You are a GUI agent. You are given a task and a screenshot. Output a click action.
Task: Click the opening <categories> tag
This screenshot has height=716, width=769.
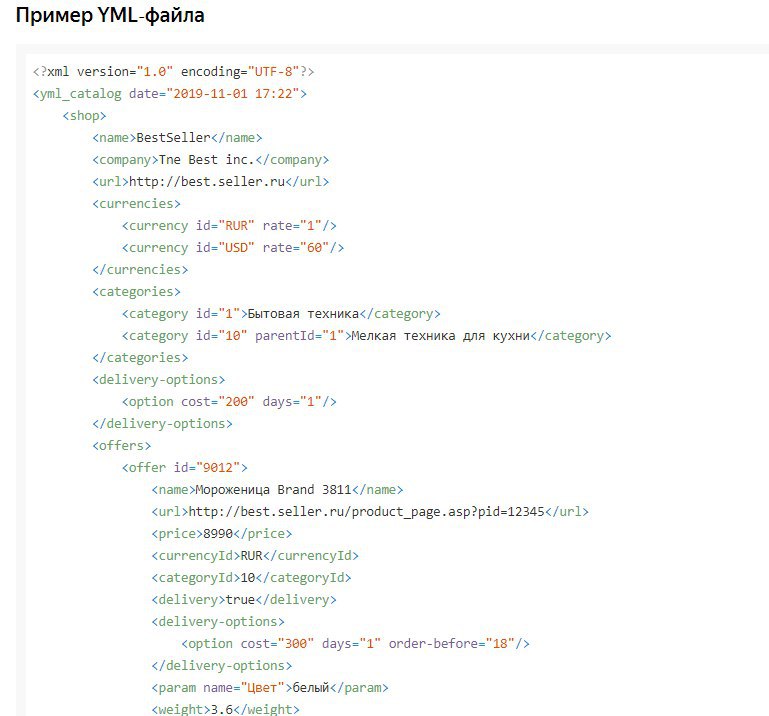click(136, 292)
